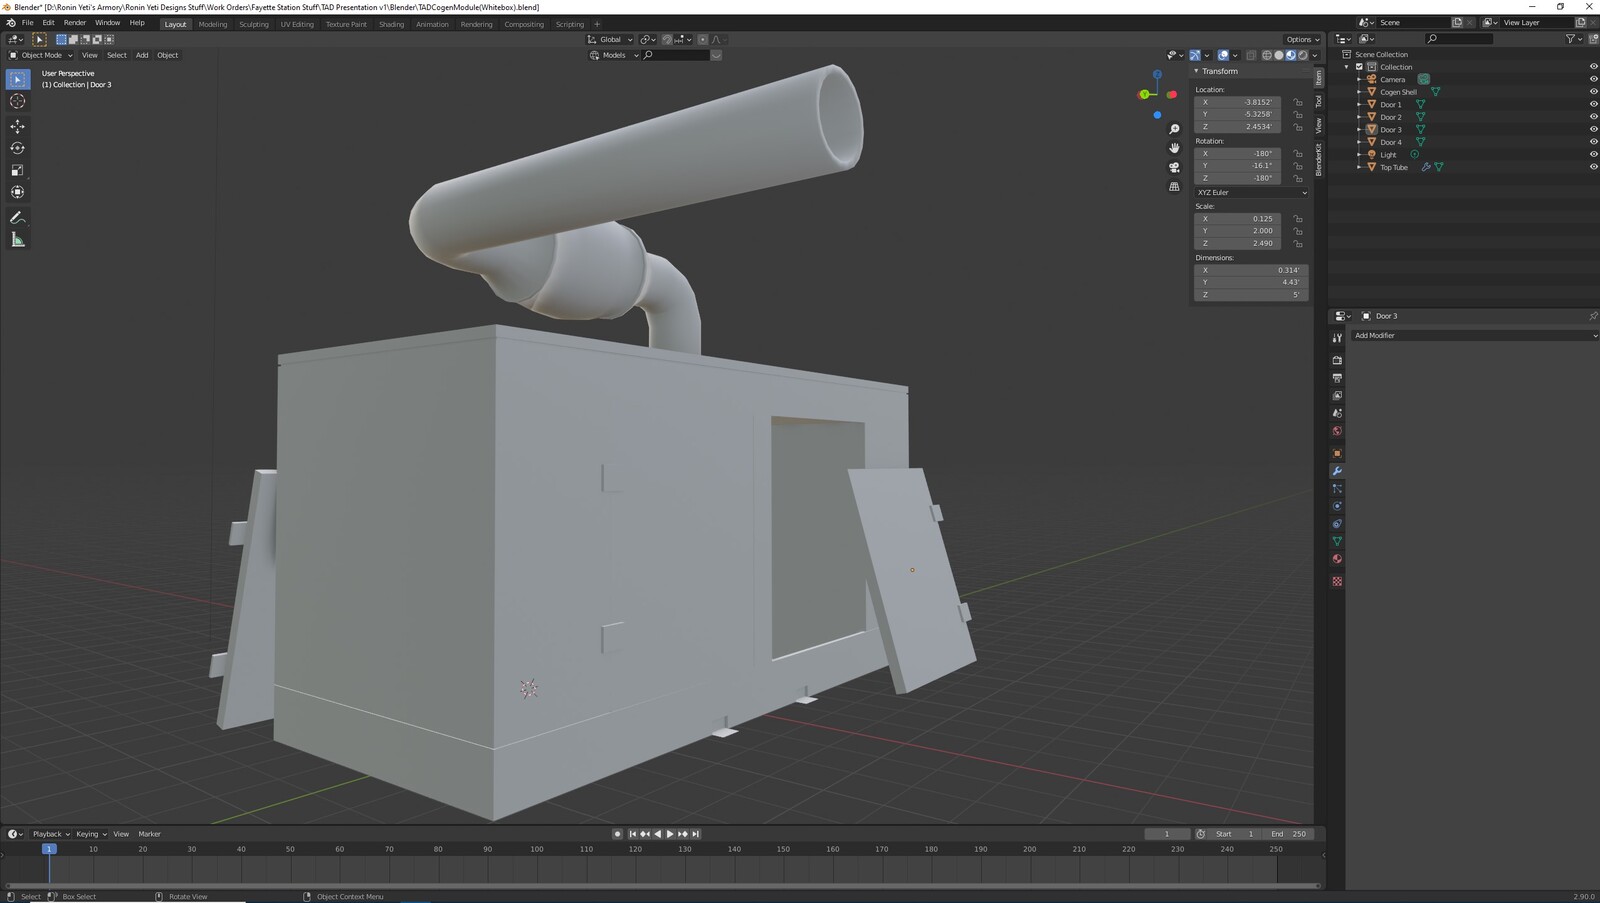Screen dimensions: 1600x903
Task: Open Material properties tab
Action: click(1337, 559)
